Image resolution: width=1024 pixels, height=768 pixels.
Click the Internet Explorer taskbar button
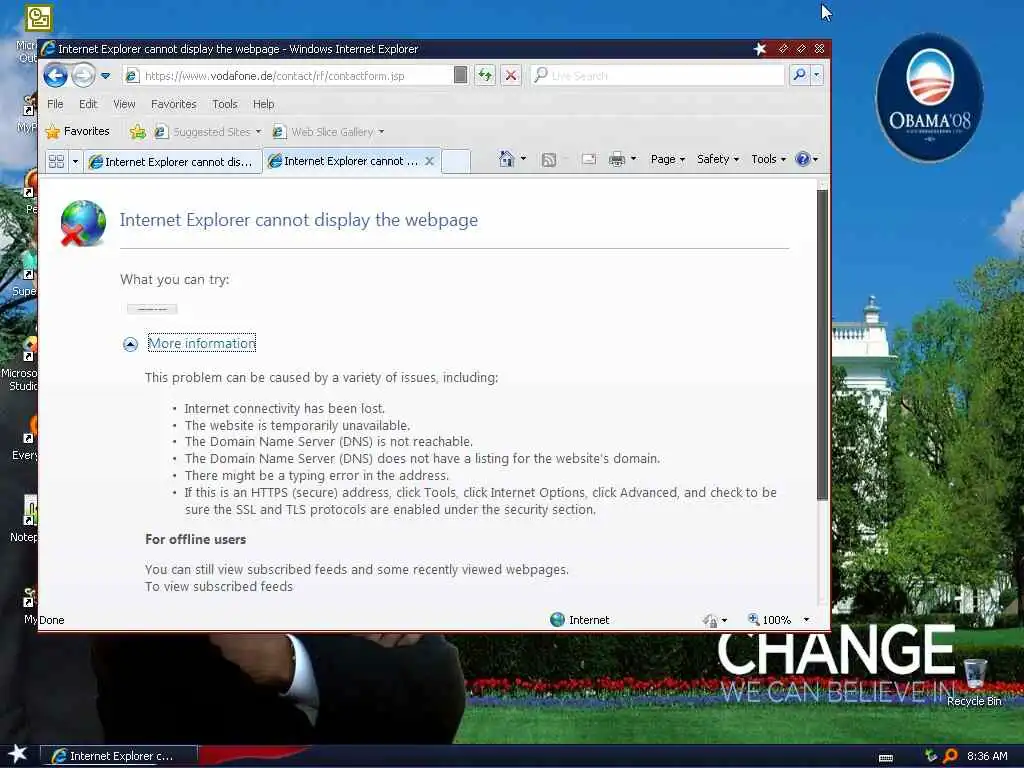[118, 756]
